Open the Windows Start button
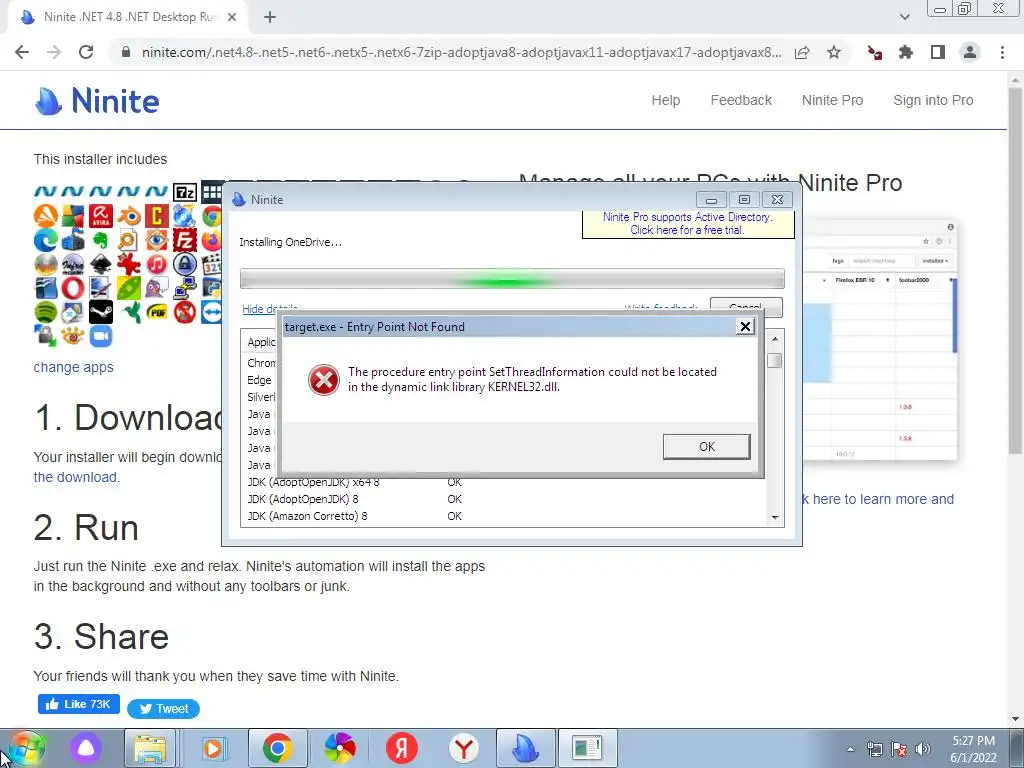Image resolution: width=1024 pixels, height=768 pixels. (25, 748)
